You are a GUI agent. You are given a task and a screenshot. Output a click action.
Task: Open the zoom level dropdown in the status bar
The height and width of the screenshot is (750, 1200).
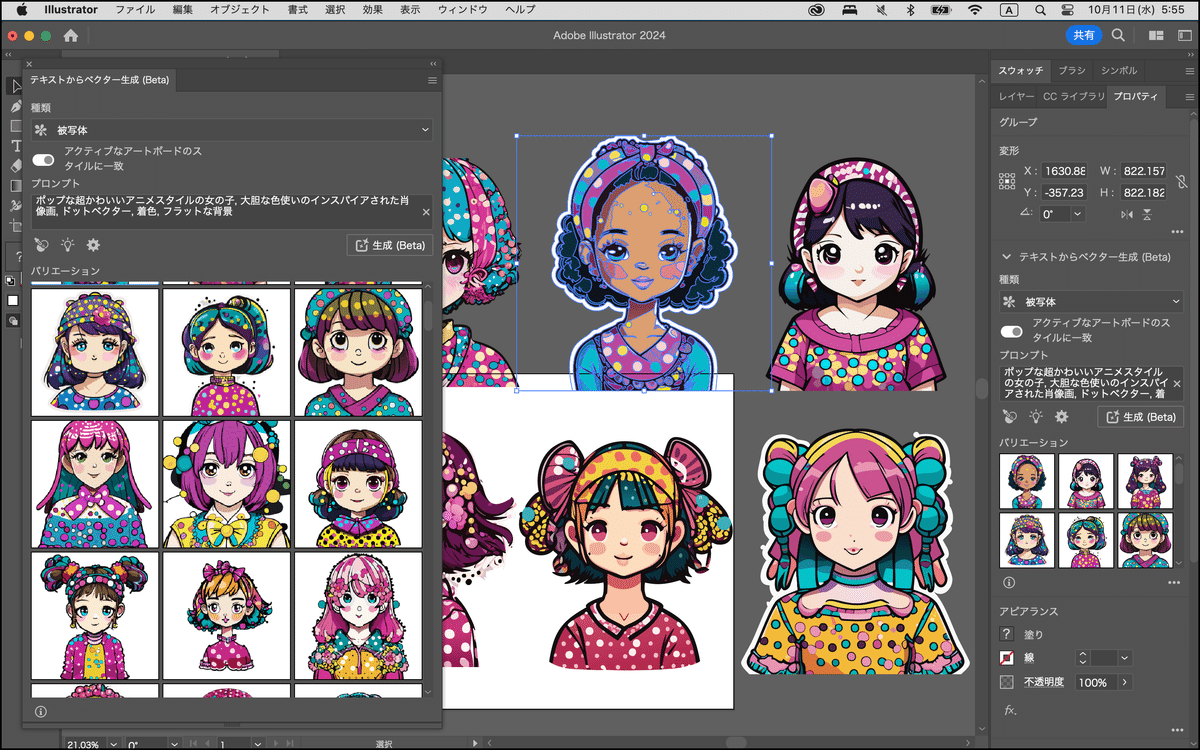[111, 744]
